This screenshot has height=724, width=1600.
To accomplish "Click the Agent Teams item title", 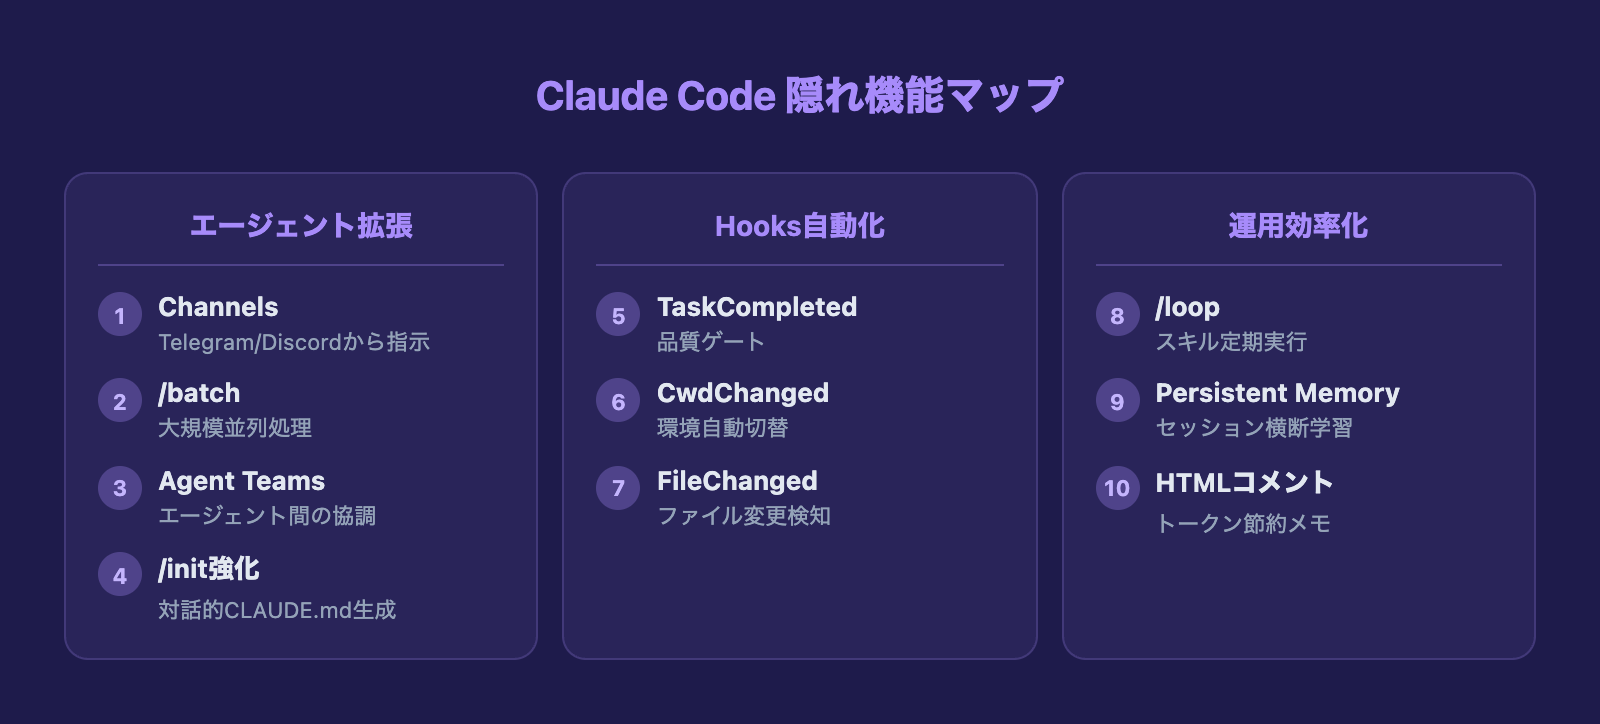I will [x=241, y=481].
